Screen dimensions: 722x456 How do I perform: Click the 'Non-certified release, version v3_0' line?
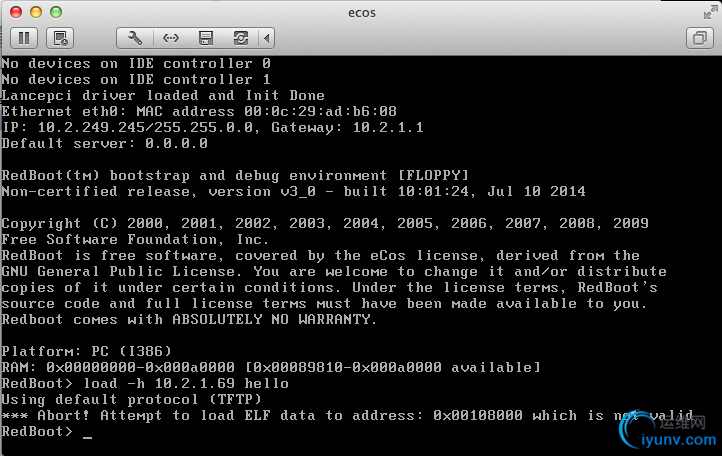[293, 191]
